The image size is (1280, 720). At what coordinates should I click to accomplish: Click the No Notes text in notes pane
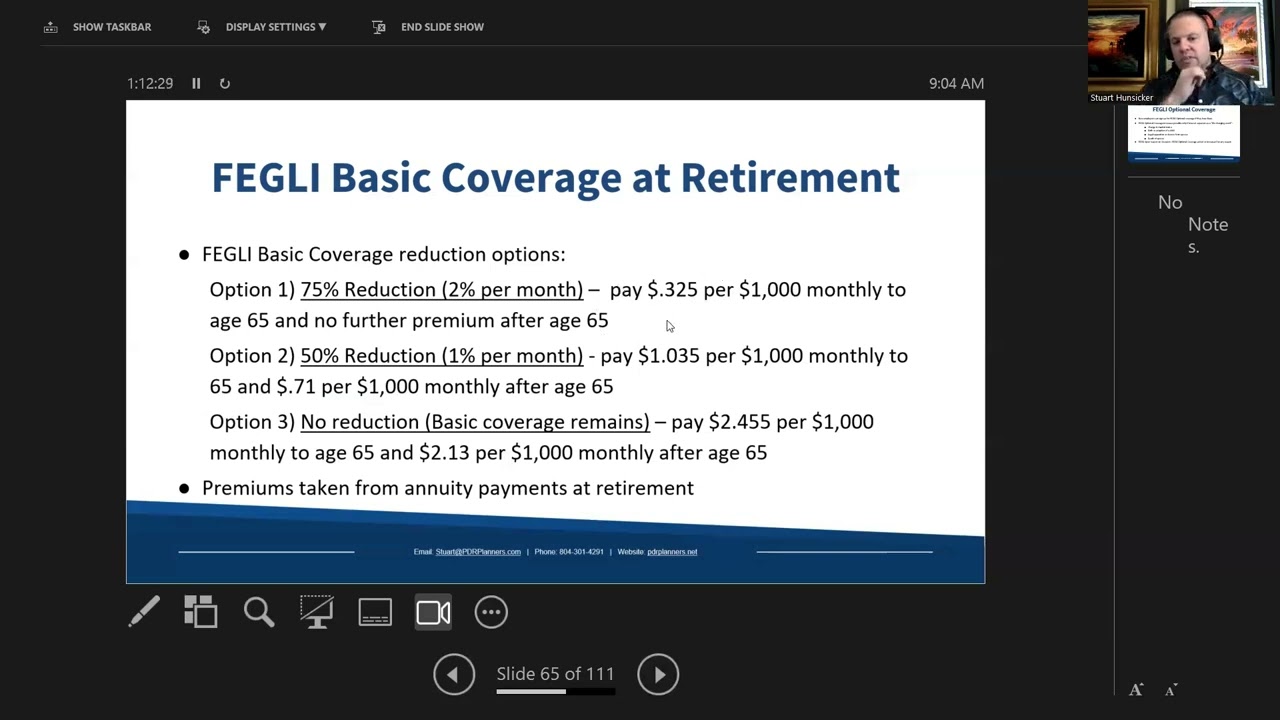[1192, 225]
